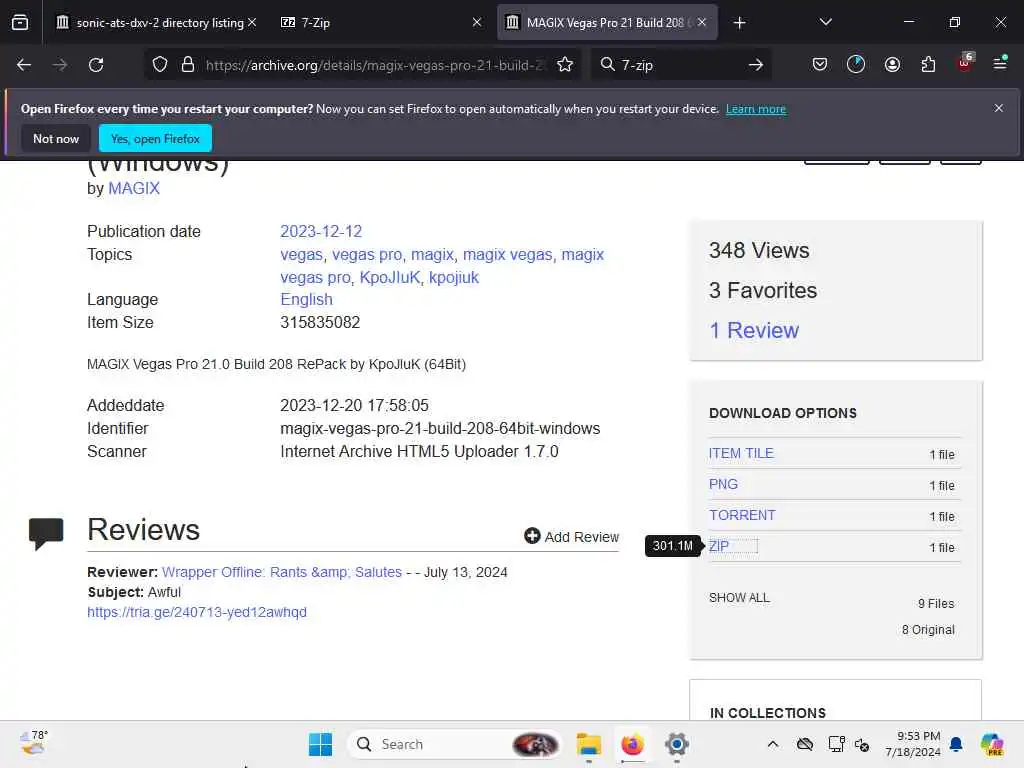This screenshot has height=768, width=1024.
Task: Bookmark this page with star icon
Action: click(x=565, y=65)
